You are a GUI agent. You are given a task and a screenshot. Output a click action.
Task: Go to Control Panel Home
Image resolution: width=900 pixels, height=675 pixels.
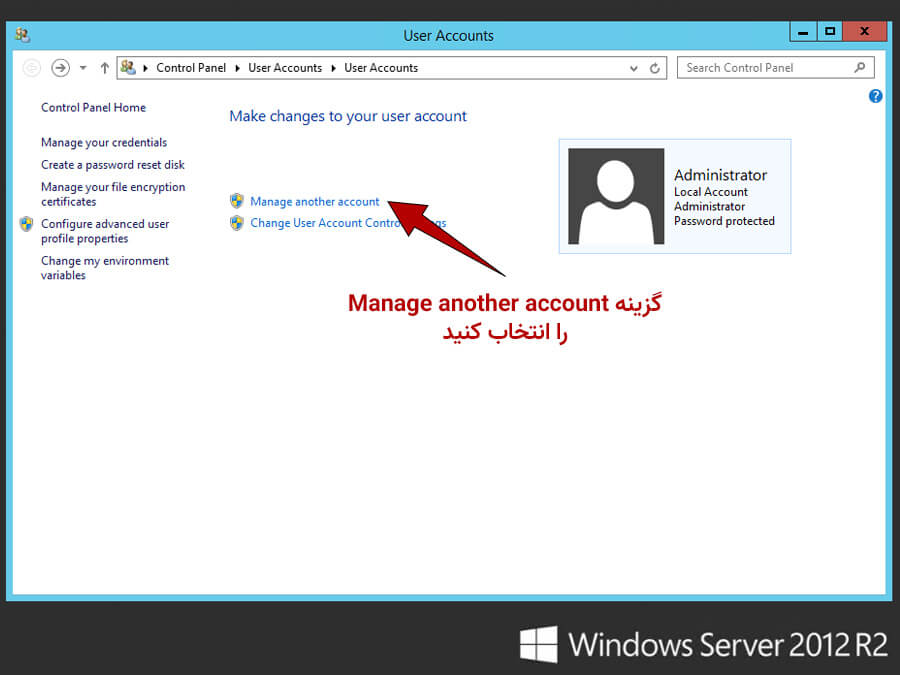coord(94,107)
